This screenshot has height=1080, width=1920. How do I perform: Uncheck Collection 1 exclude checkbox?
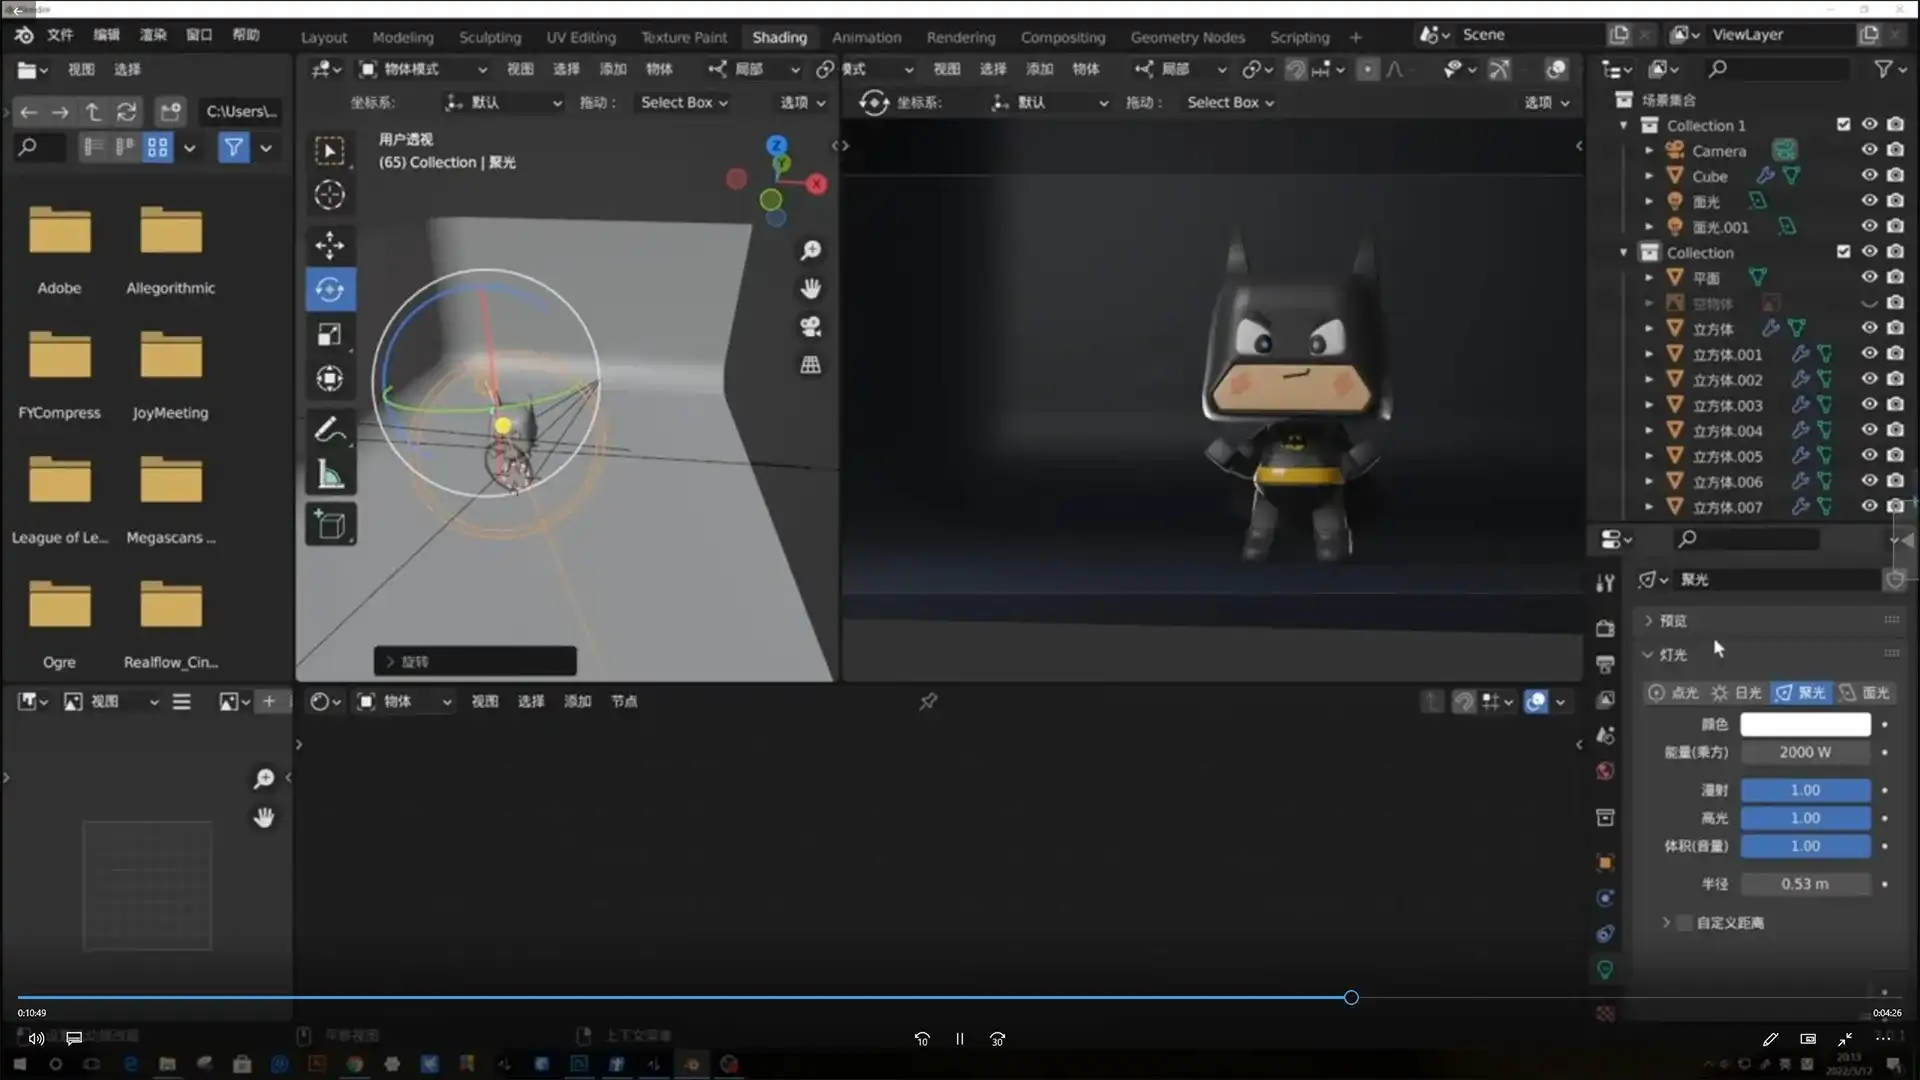click(1843, 125)
